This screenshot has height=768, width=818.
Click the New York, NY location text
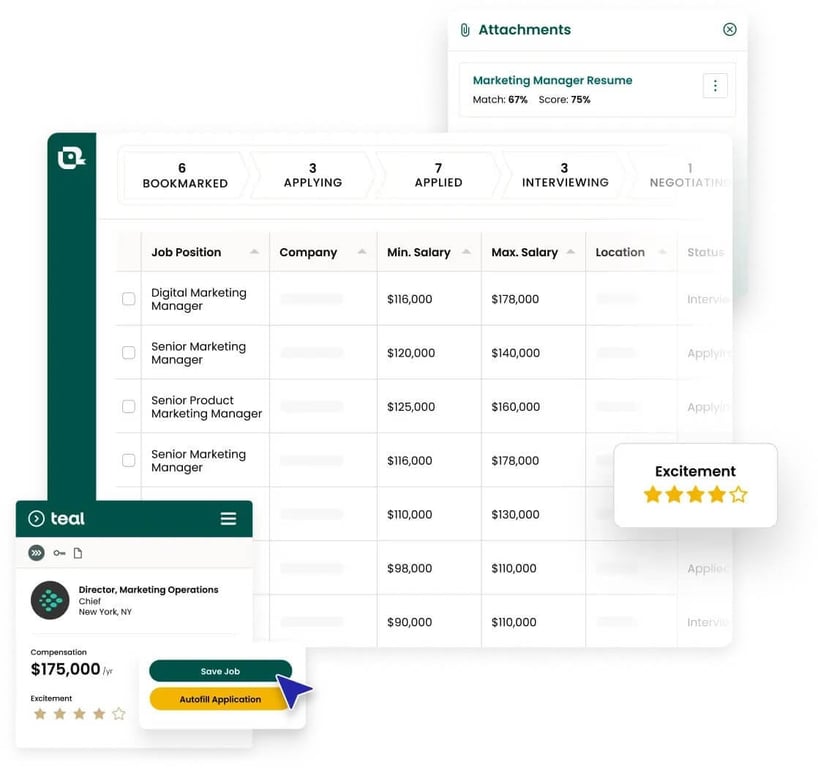click(105, 612)
